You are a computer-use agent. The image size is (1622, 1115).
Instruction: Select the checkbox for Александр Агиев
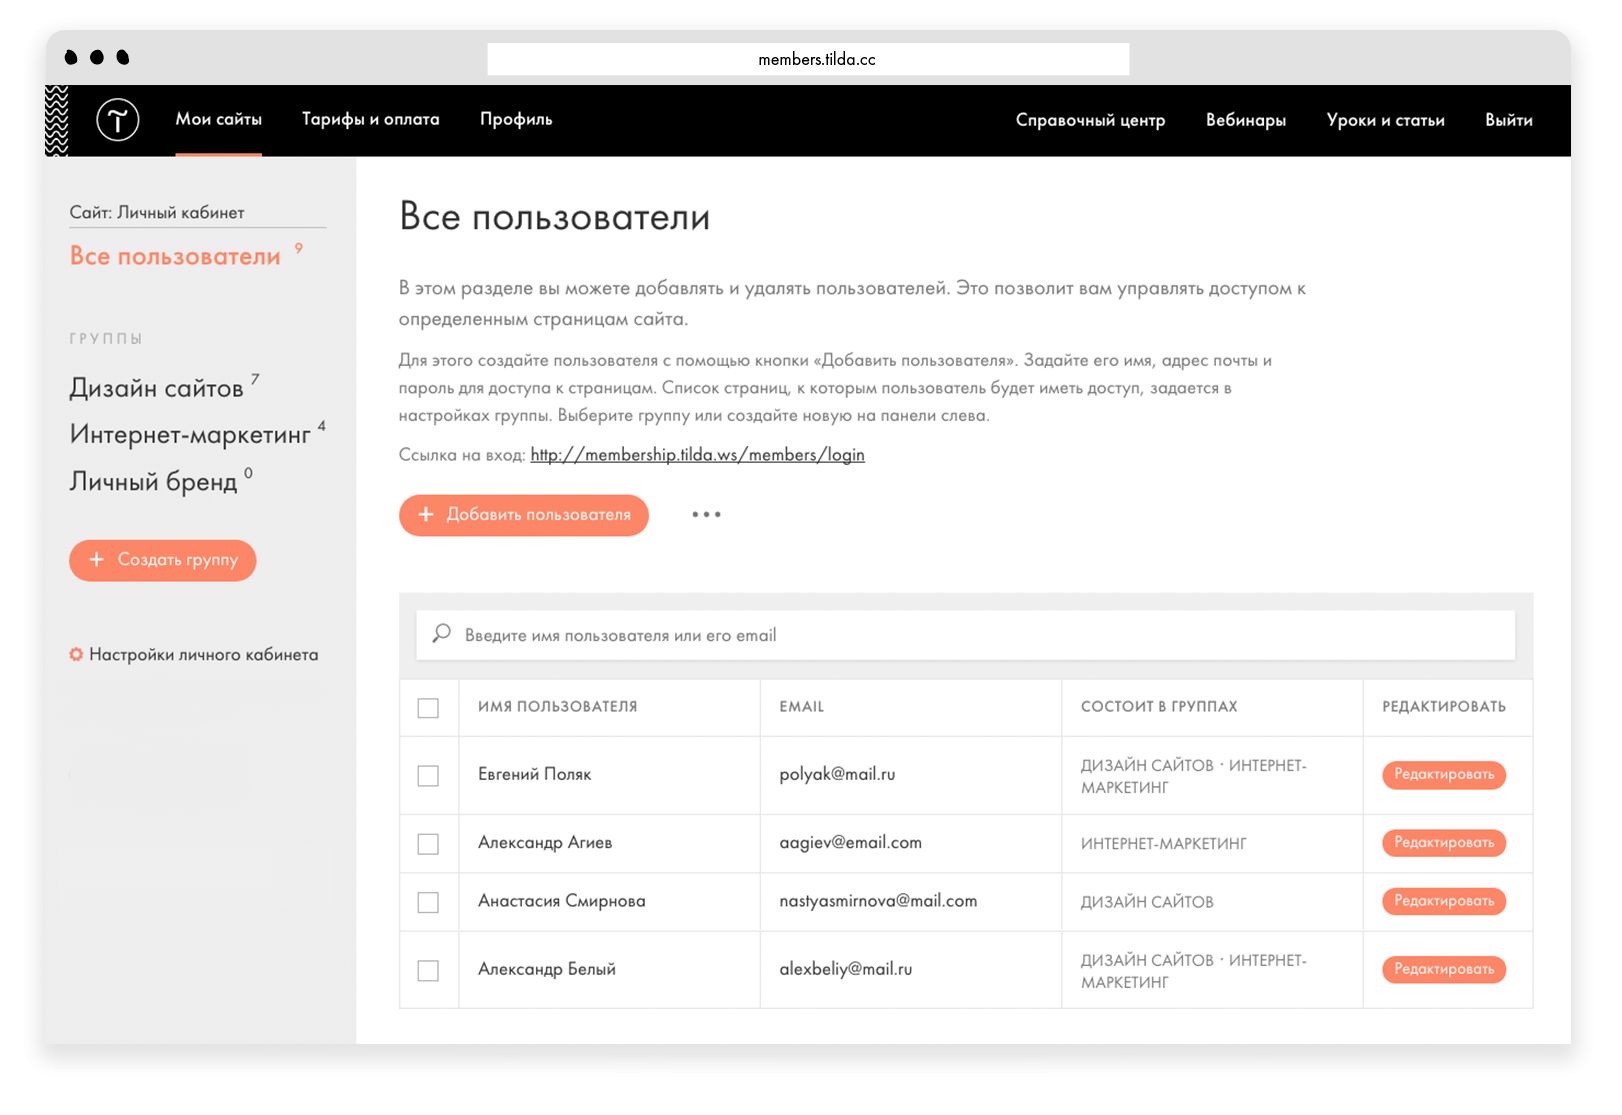coord(428,844)
